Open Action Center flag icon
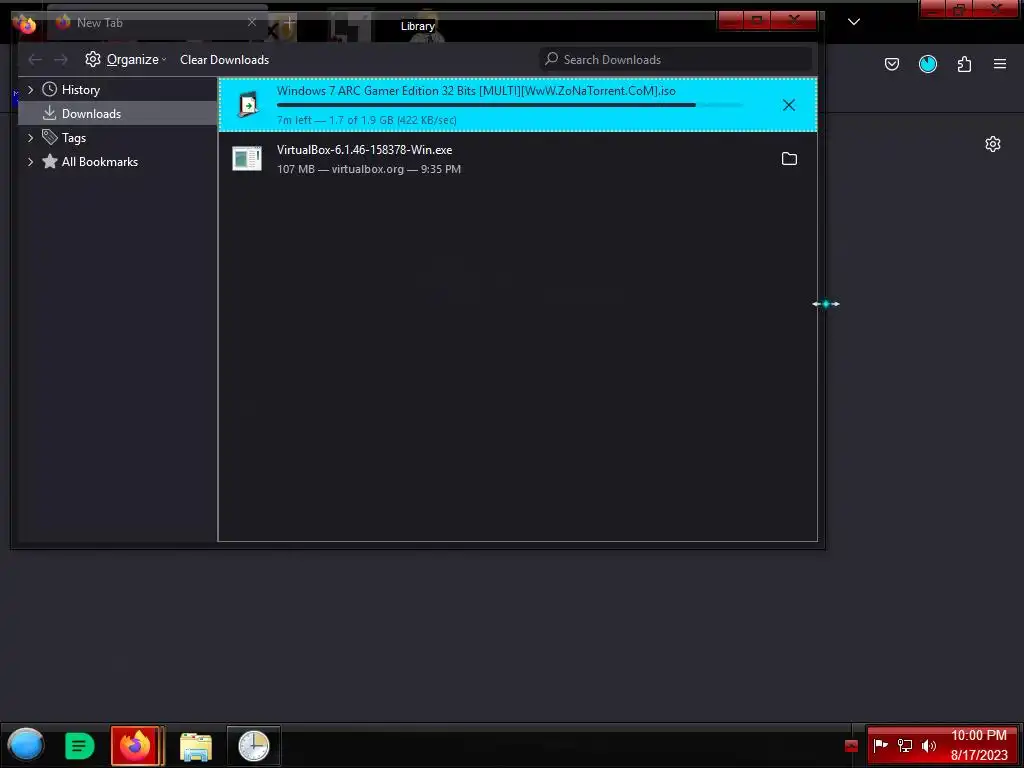 (880, 745)
